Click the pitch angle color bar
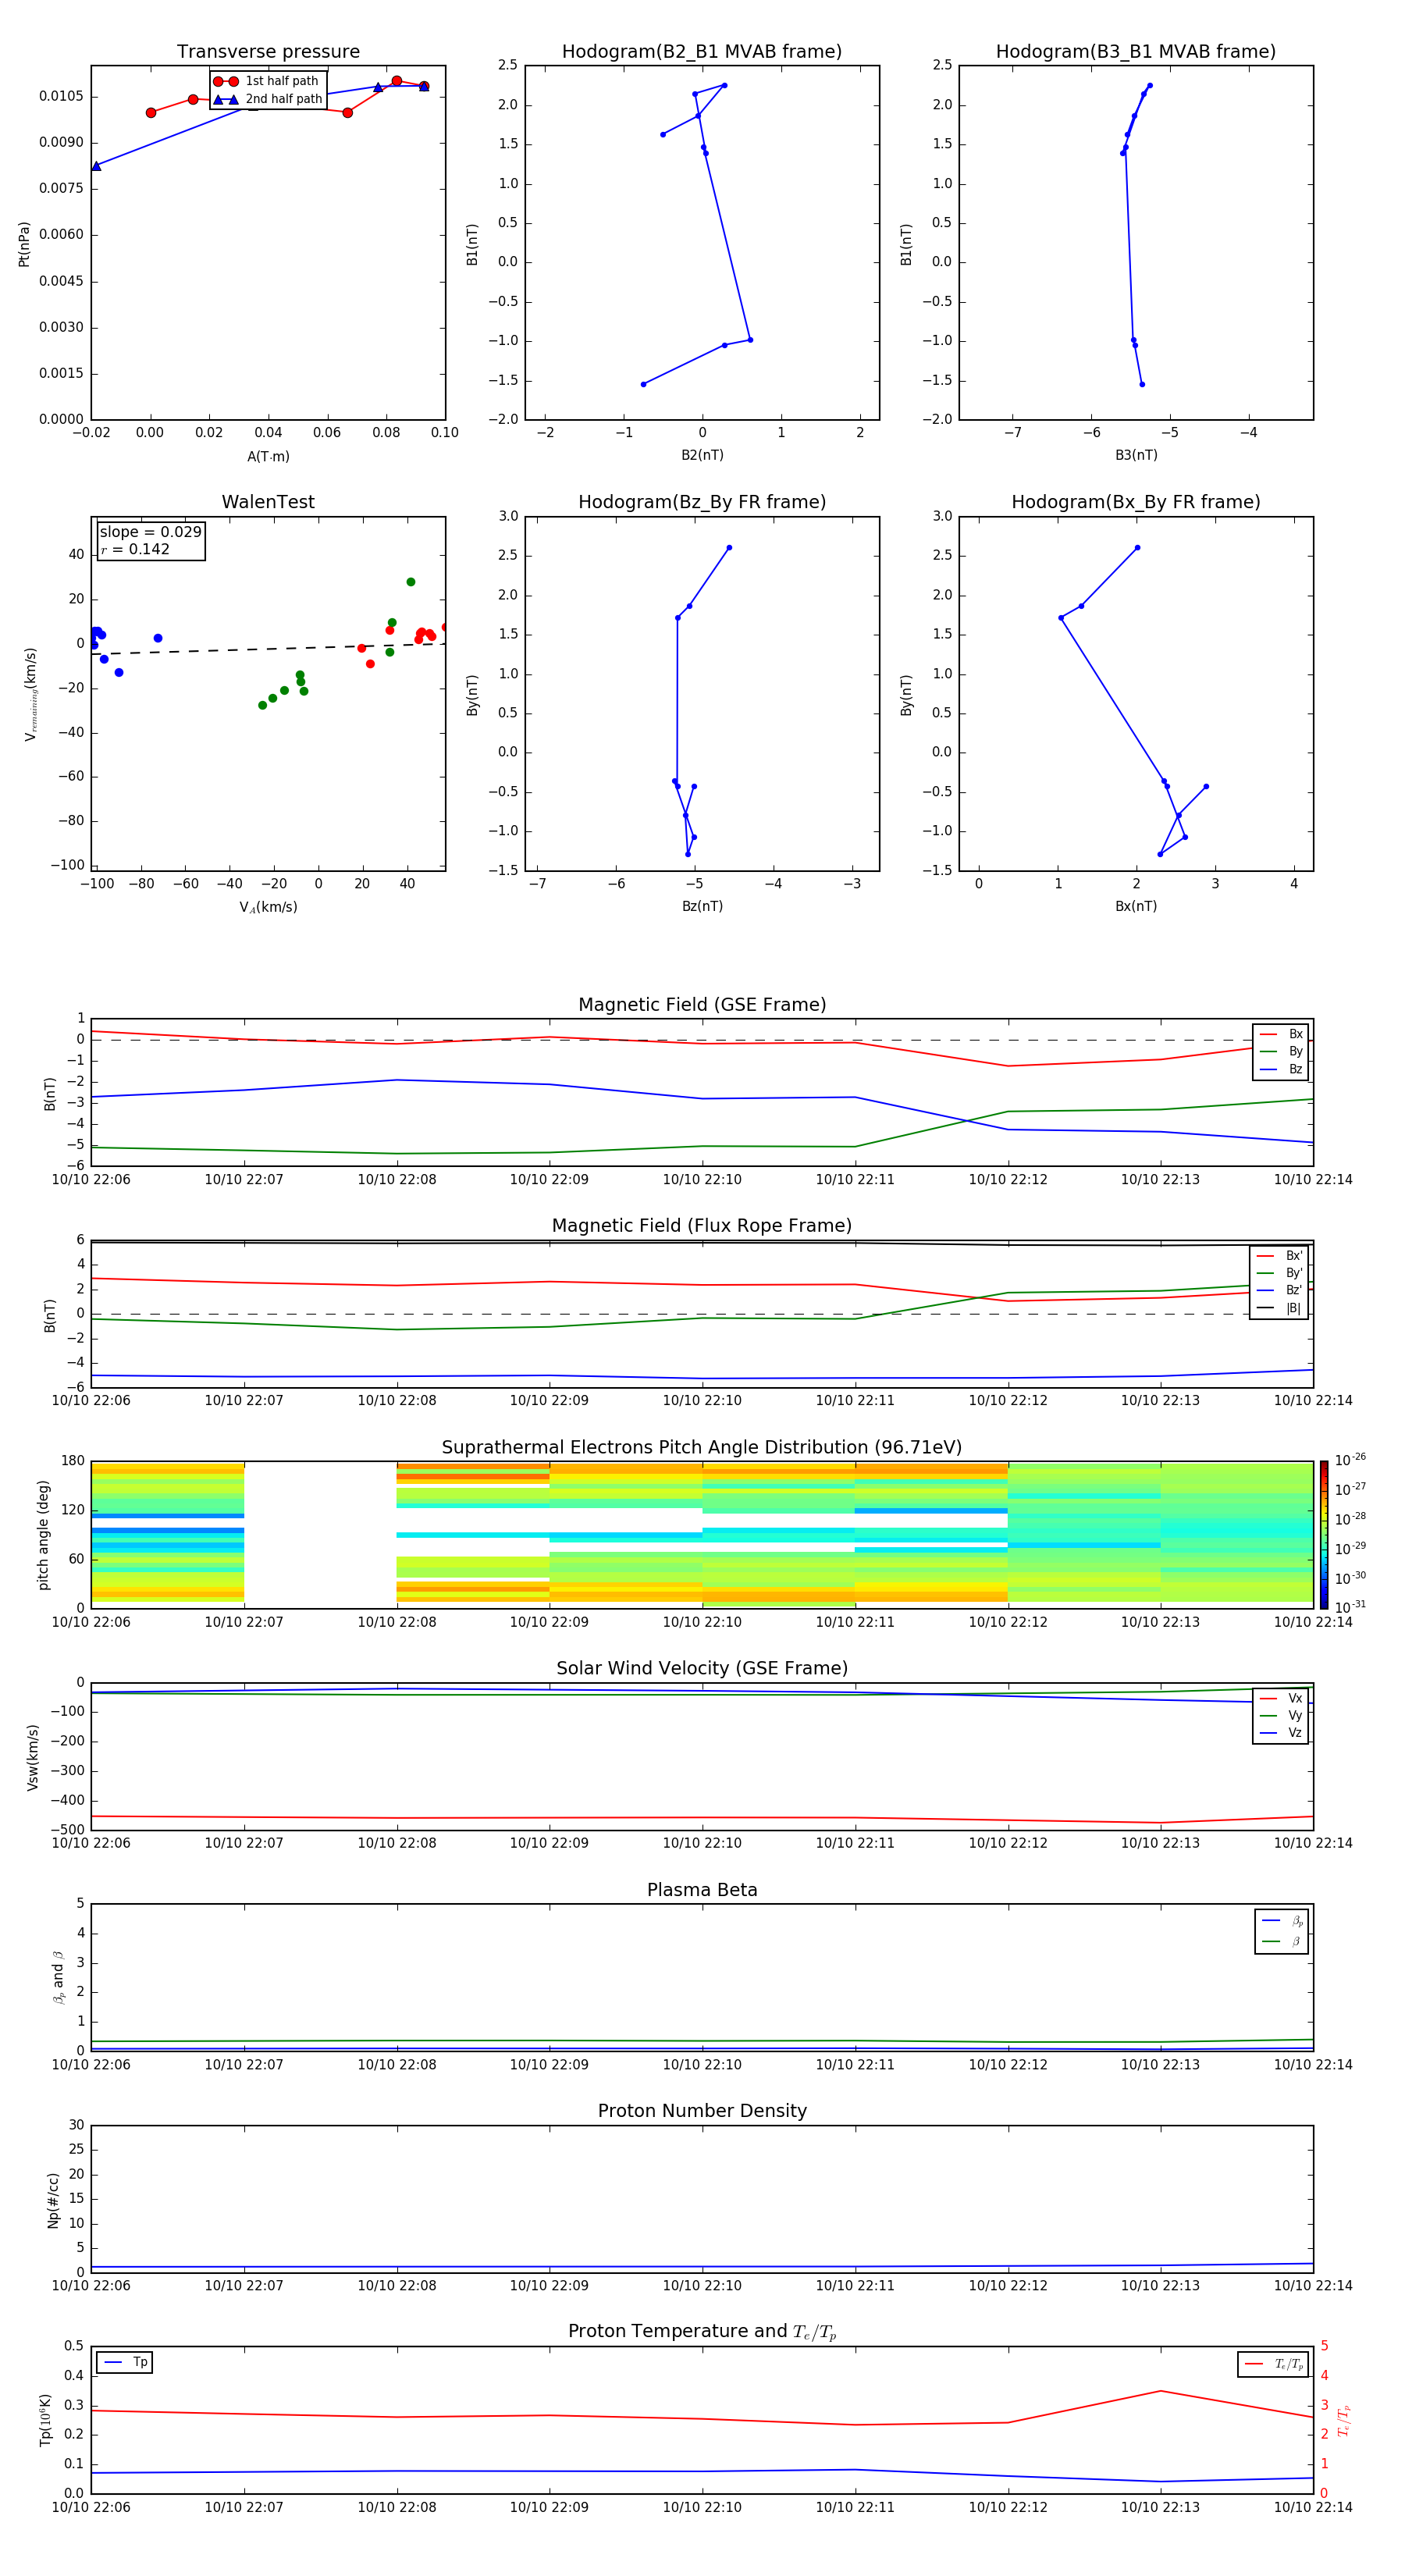Image resolution: width=1405 pixels, height=2576 pixels. click(1323, 1535)
